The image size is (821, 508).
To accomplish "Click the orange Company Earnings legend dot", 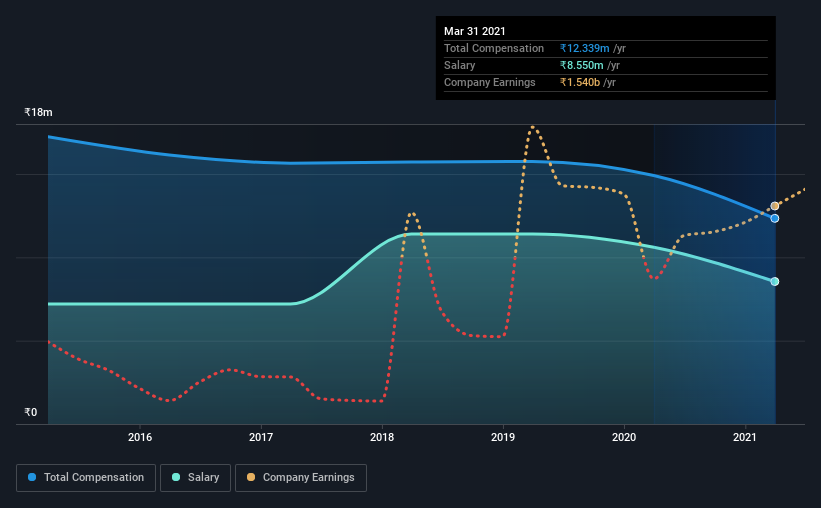I will click(251, 477).
